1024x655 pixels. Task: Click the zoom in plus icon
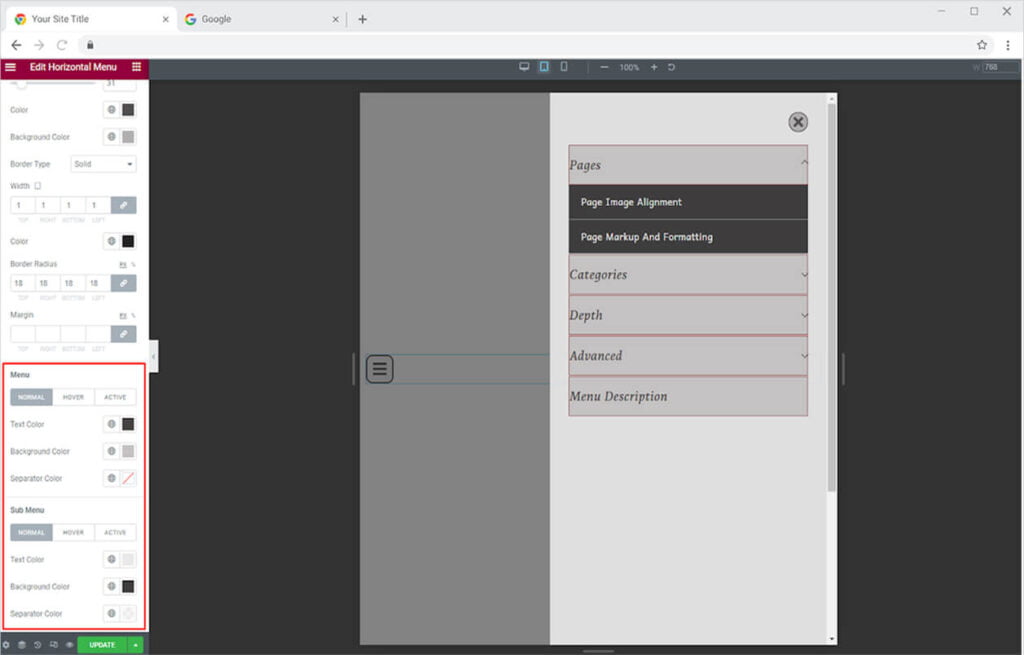pyautogui.click(x=654, y=67)
